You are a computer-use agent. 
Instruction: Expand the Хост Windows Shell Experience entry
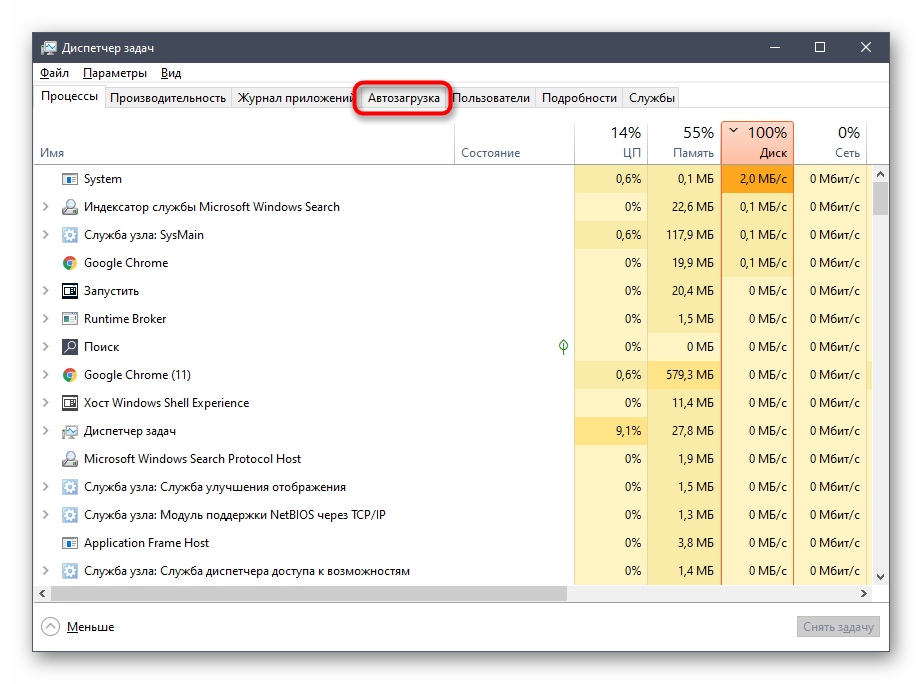45,403
